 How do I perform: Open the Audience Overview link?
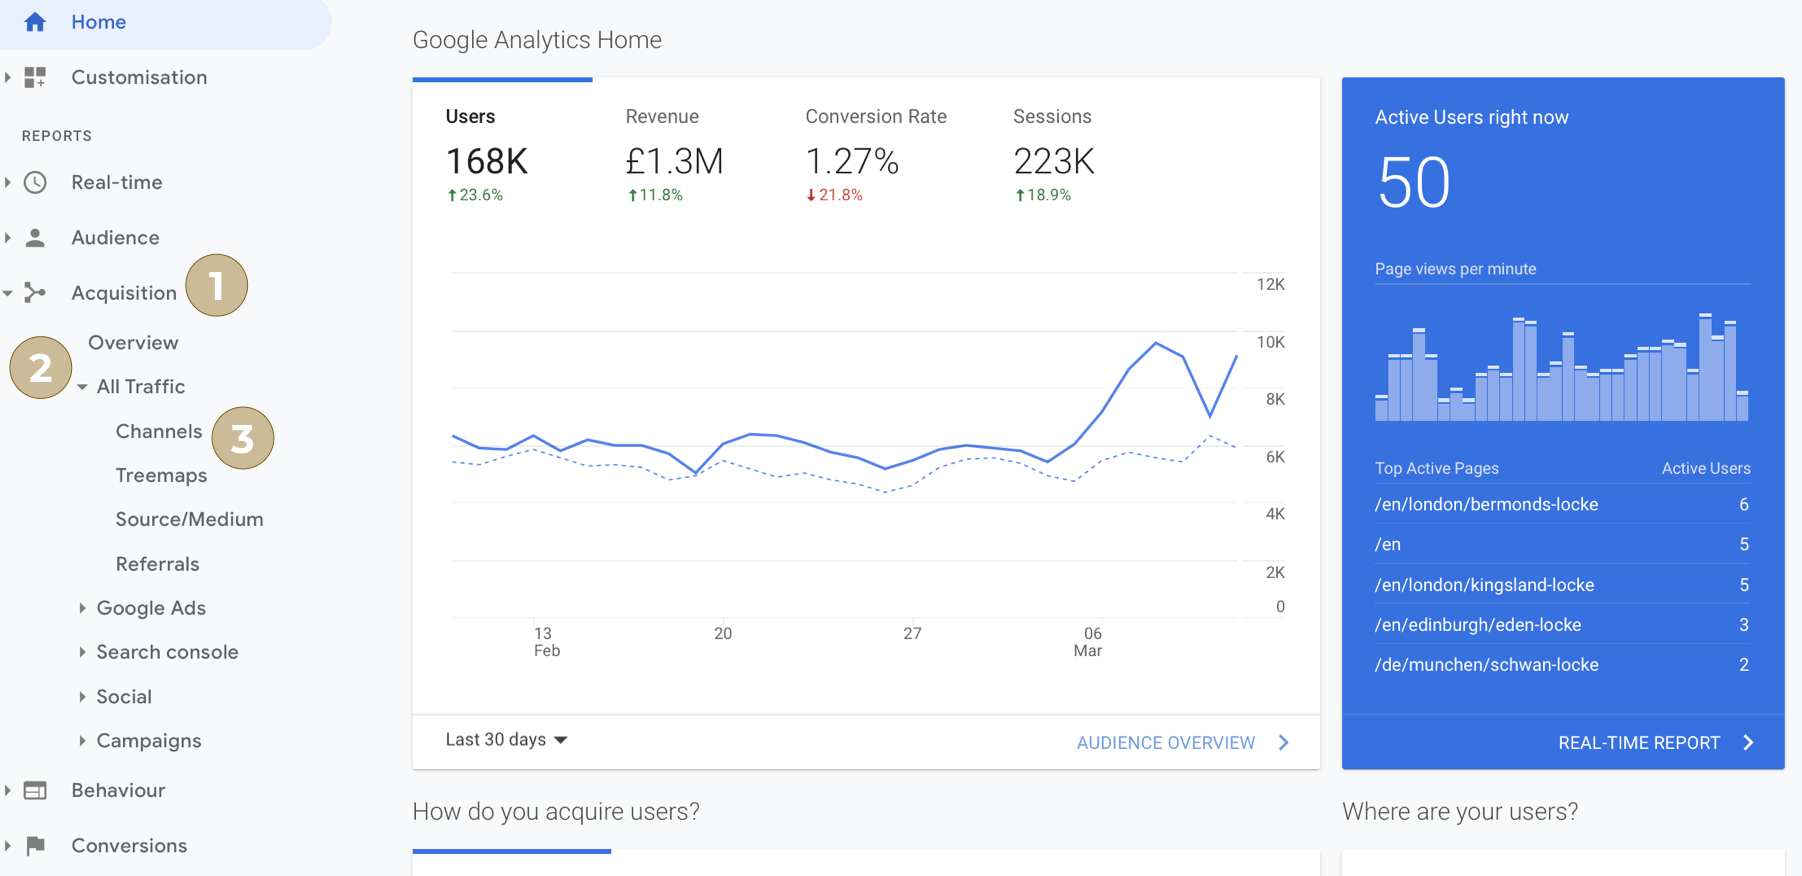[x=1165, y=743]
